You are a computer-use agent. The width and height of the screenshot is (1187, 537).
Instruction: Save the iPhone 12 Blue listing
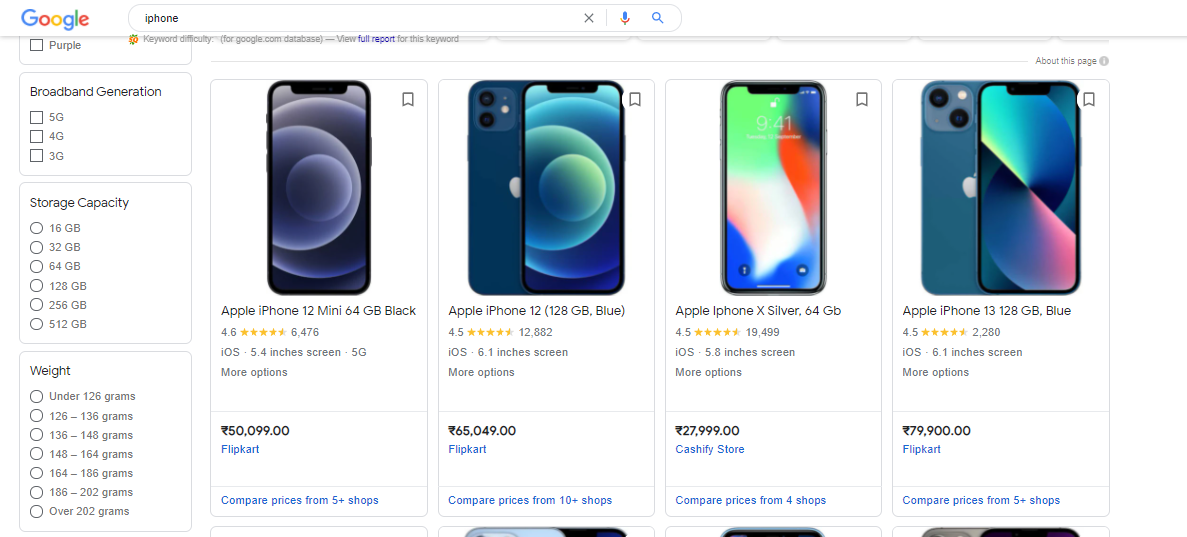634,99
